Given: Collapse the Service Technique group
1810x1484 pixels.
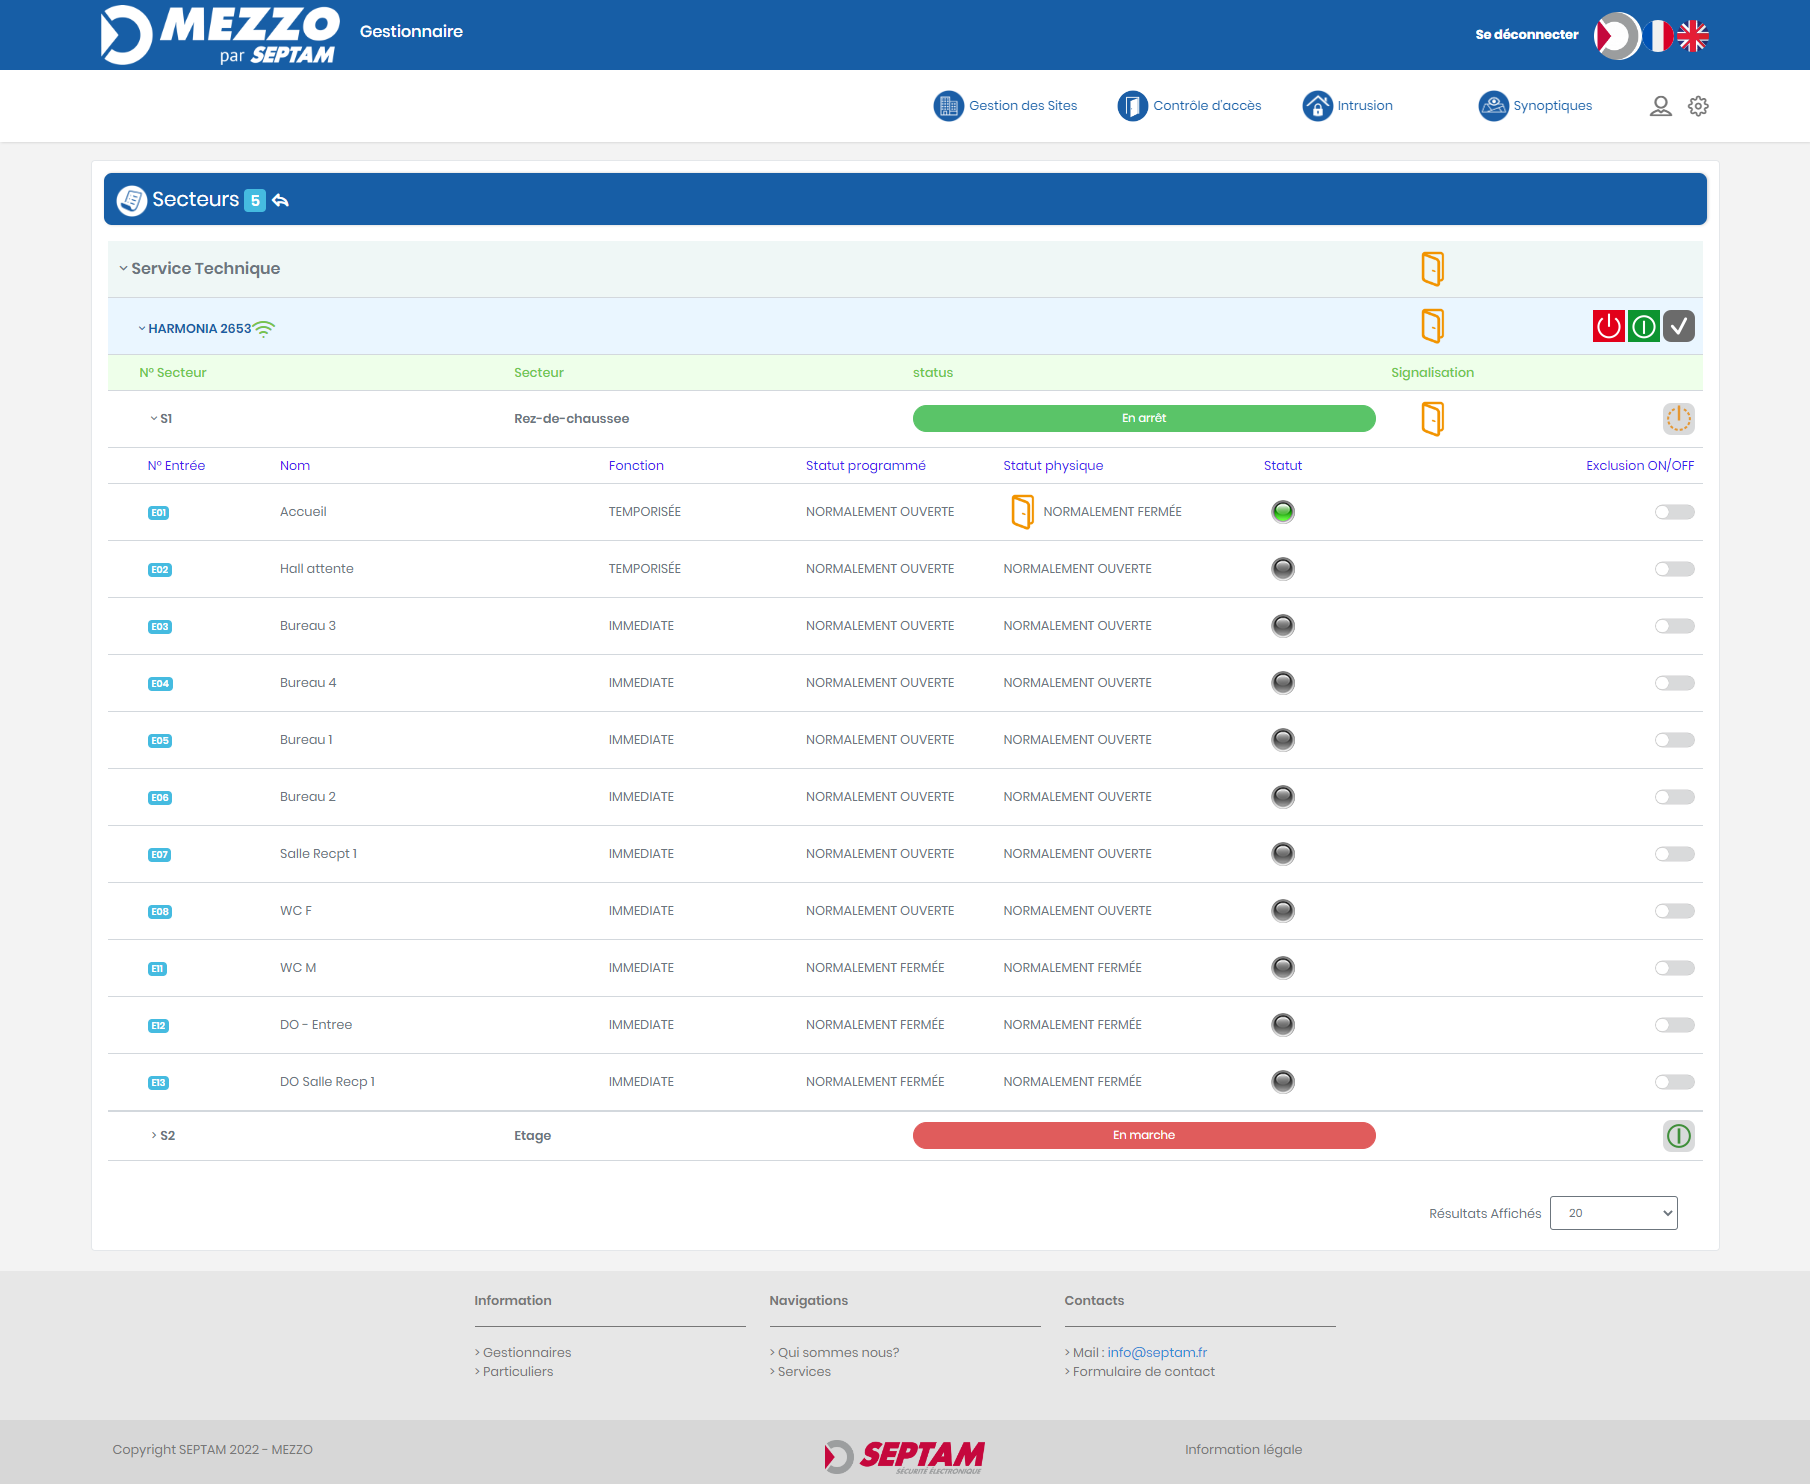Looking at the screenshot, I should click(x=124, y=268).
